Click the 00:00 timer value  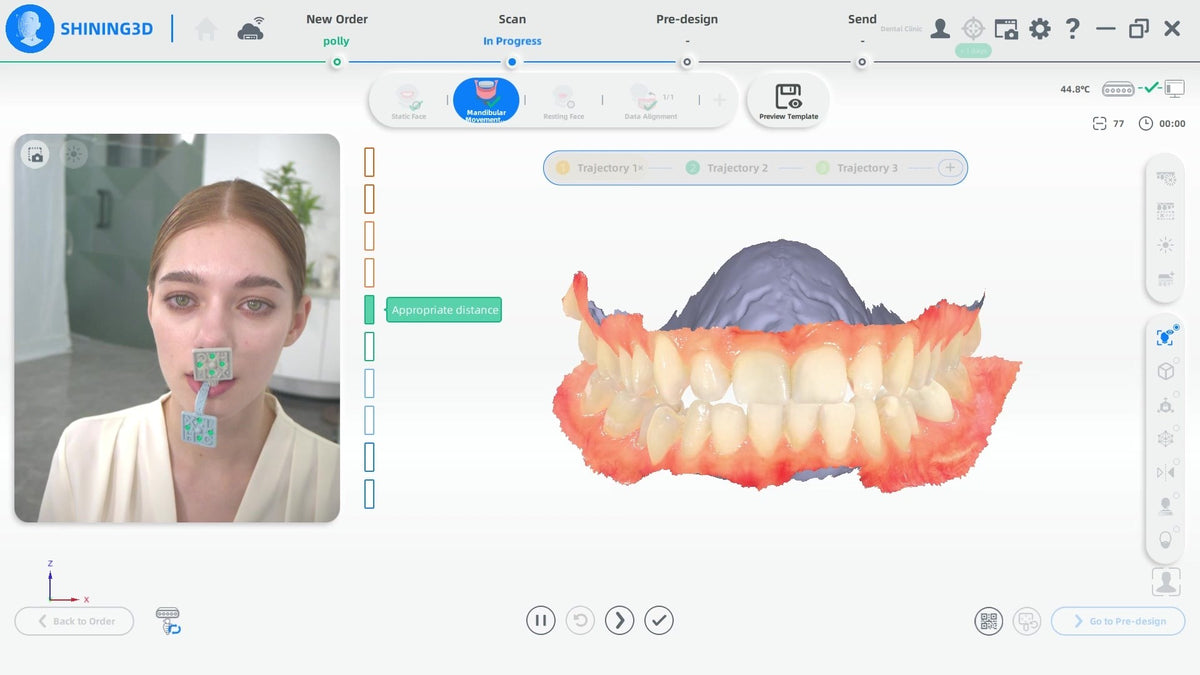click(1172, 124)
